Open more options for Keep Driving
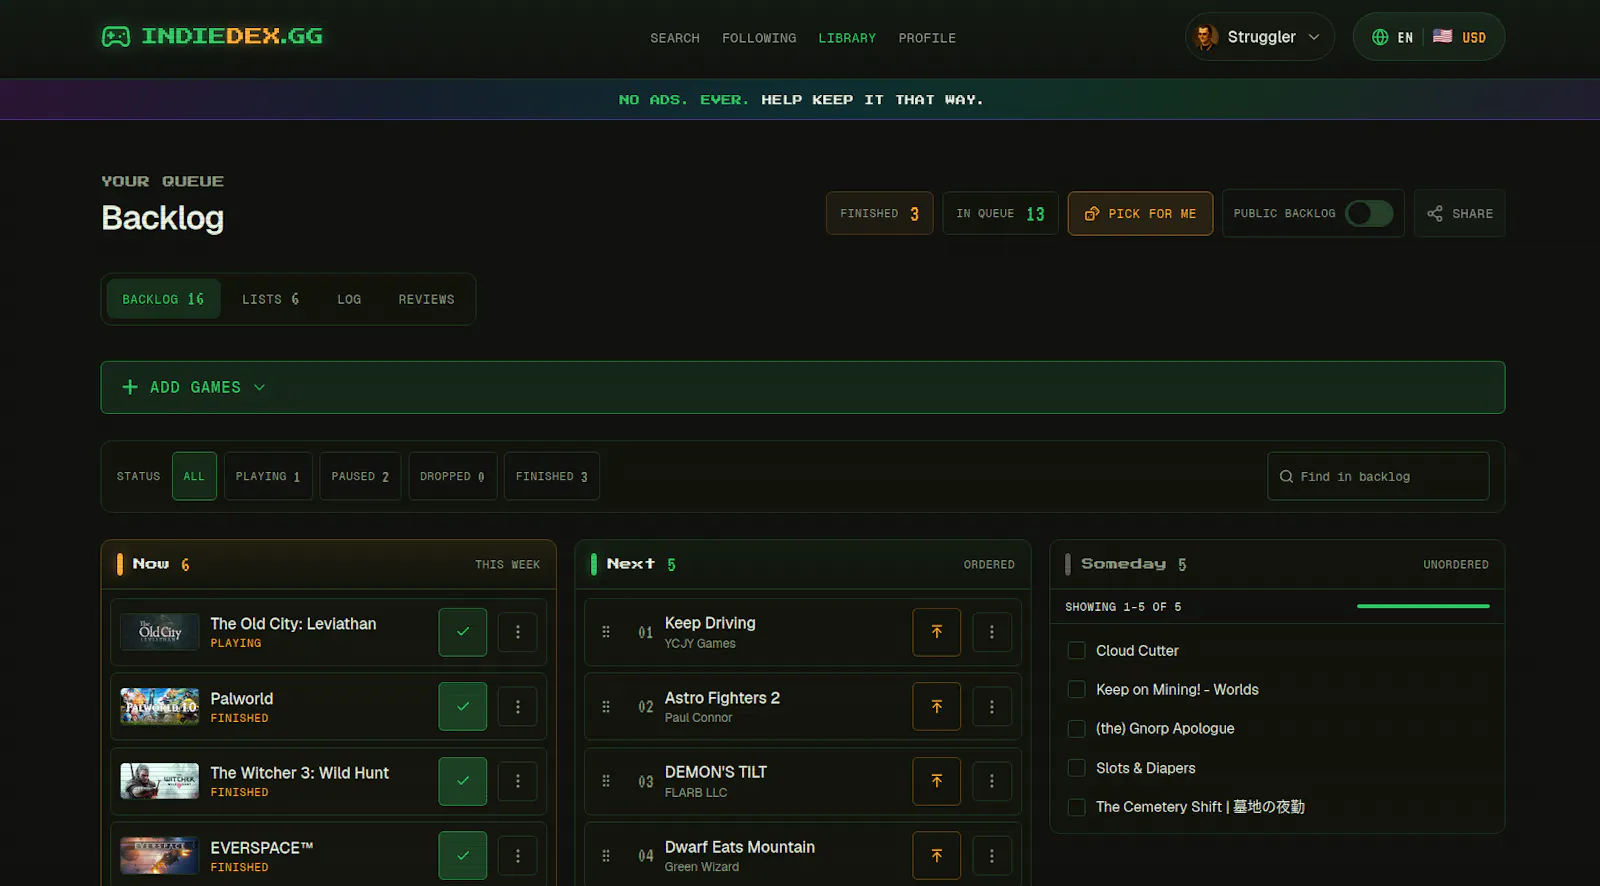 (x=992, y=632)
